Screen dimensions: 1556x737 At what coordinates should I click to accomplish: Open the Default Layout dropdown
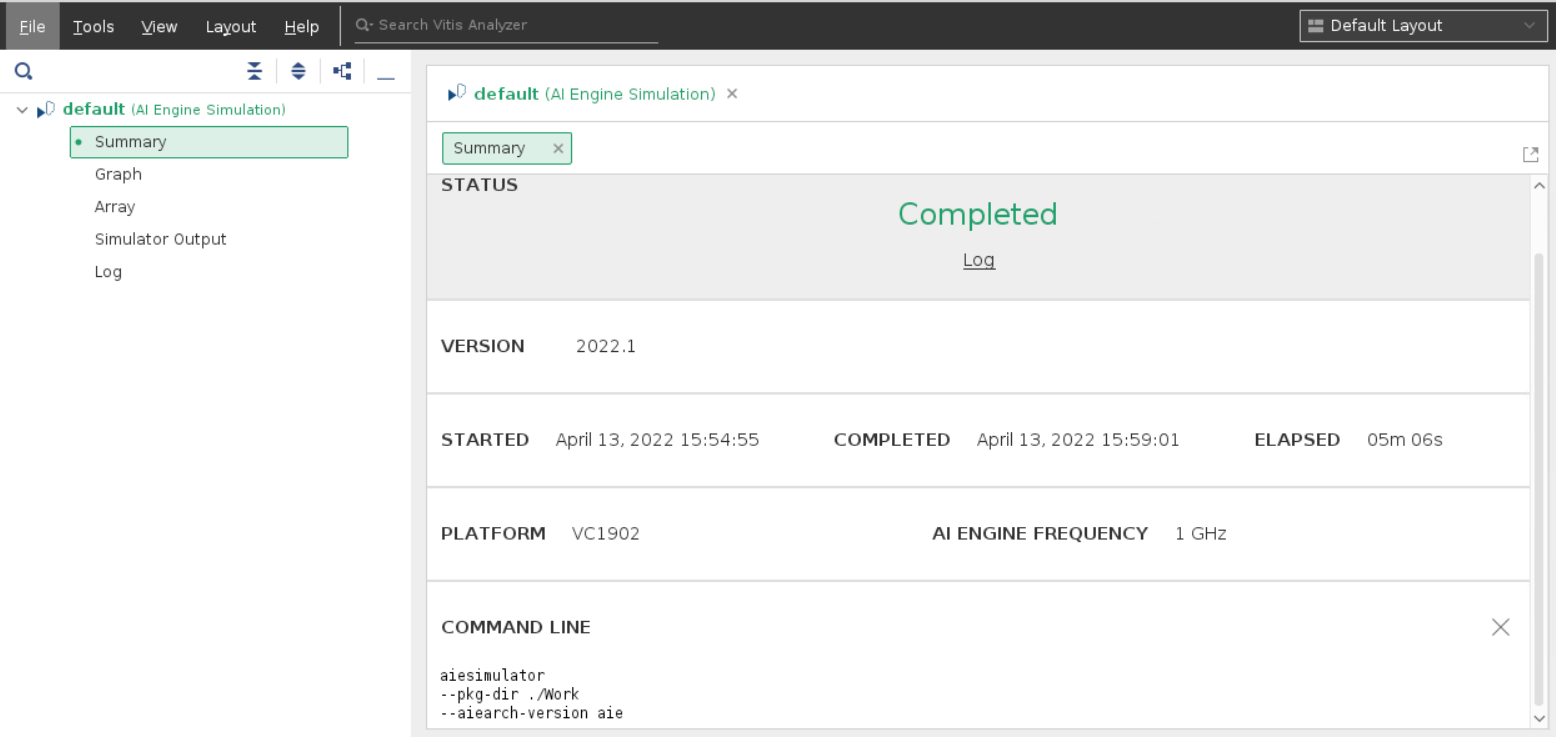coord(1422,25)
